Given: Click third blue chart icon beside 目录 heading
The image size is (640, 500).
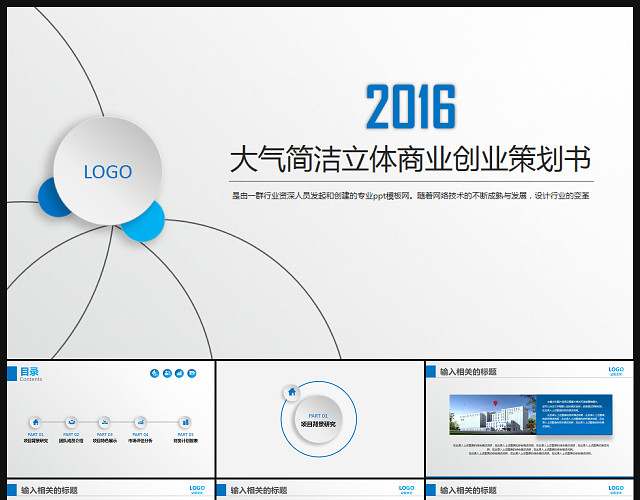Looking at the screenshot, I should pos(179,373).
